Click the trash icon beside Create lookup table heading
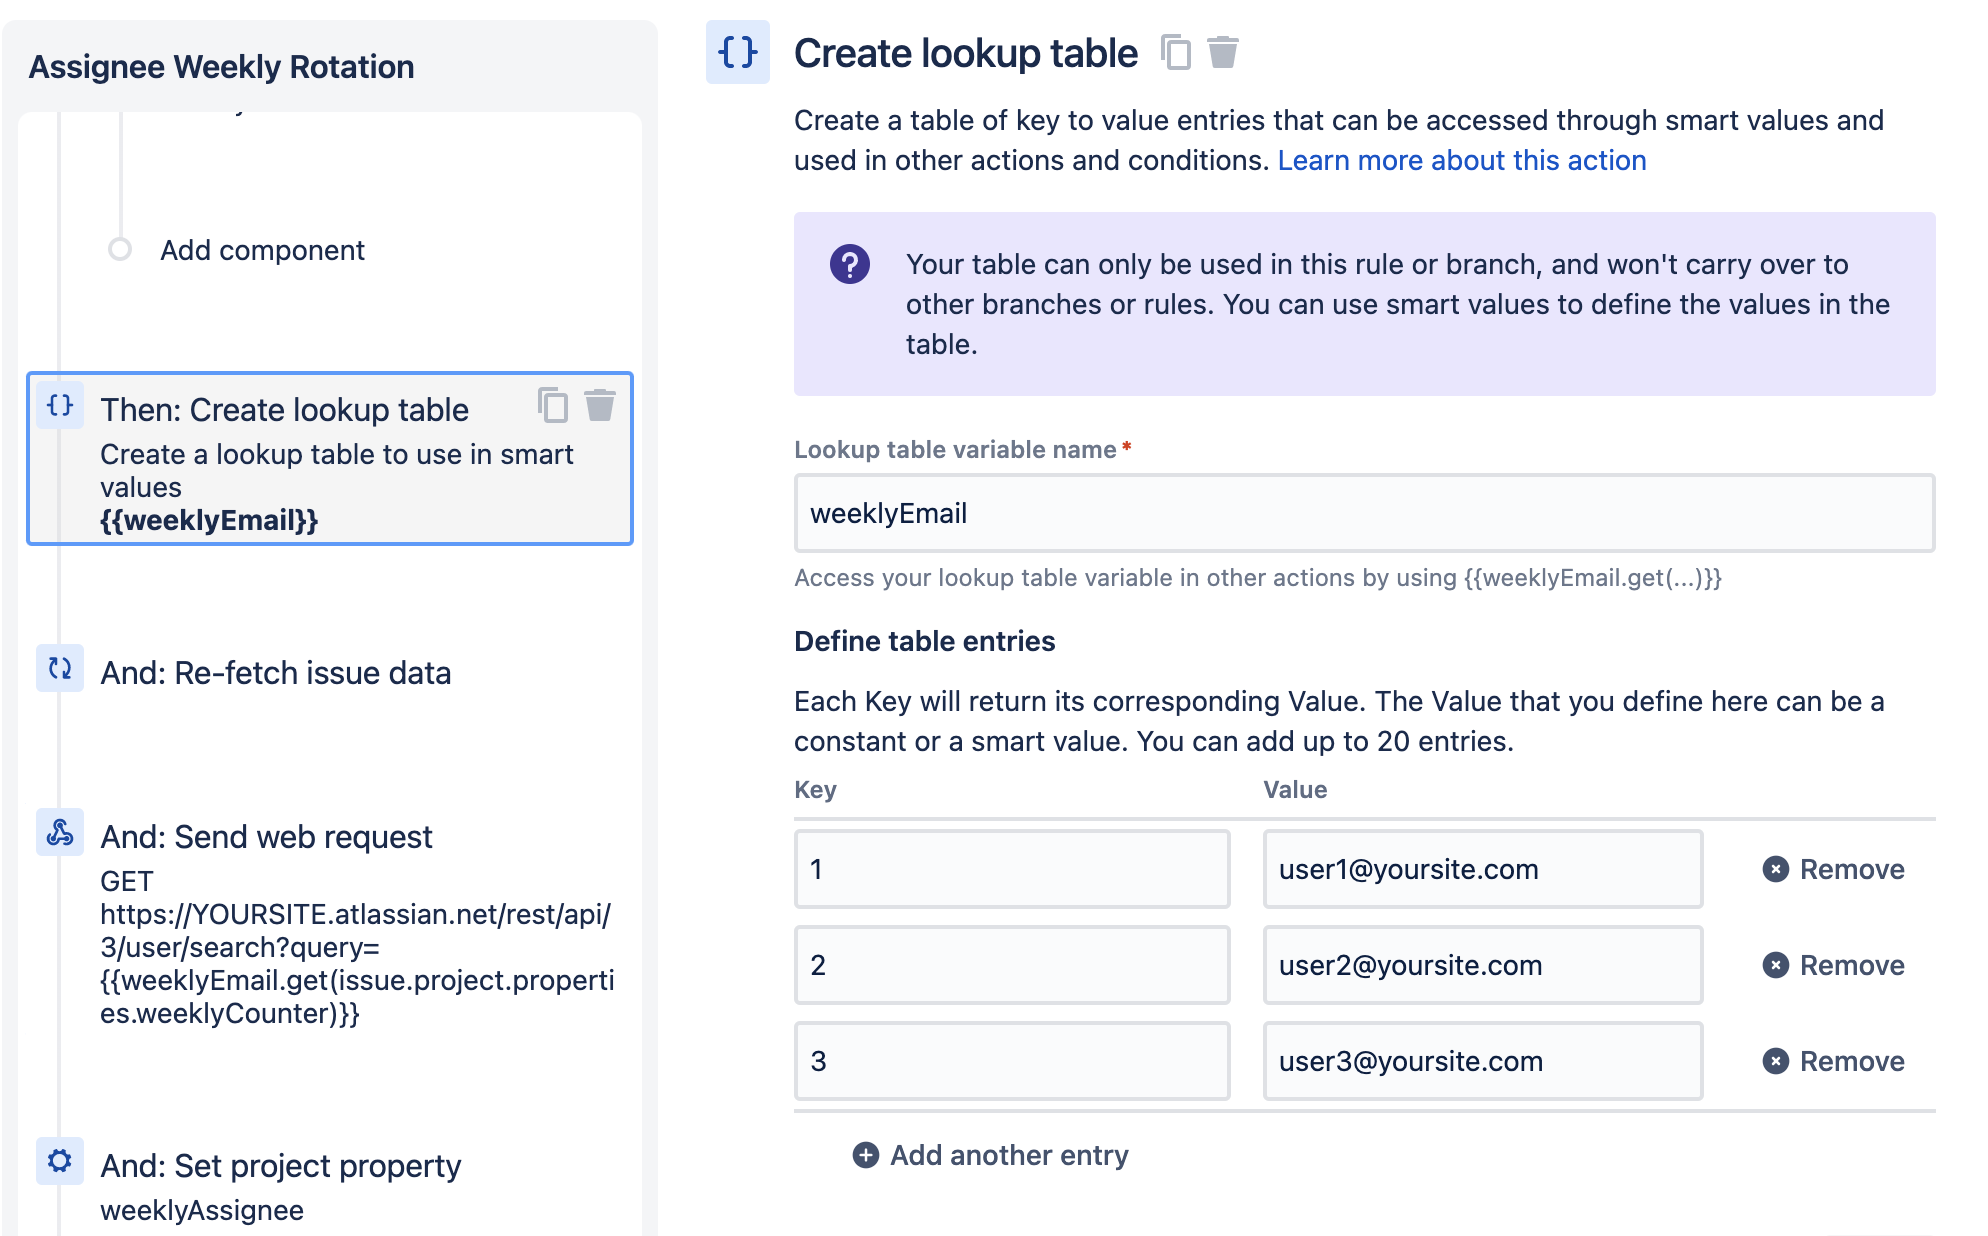The height and width of the screenshot is (1236, 1988). point(1222,52)
